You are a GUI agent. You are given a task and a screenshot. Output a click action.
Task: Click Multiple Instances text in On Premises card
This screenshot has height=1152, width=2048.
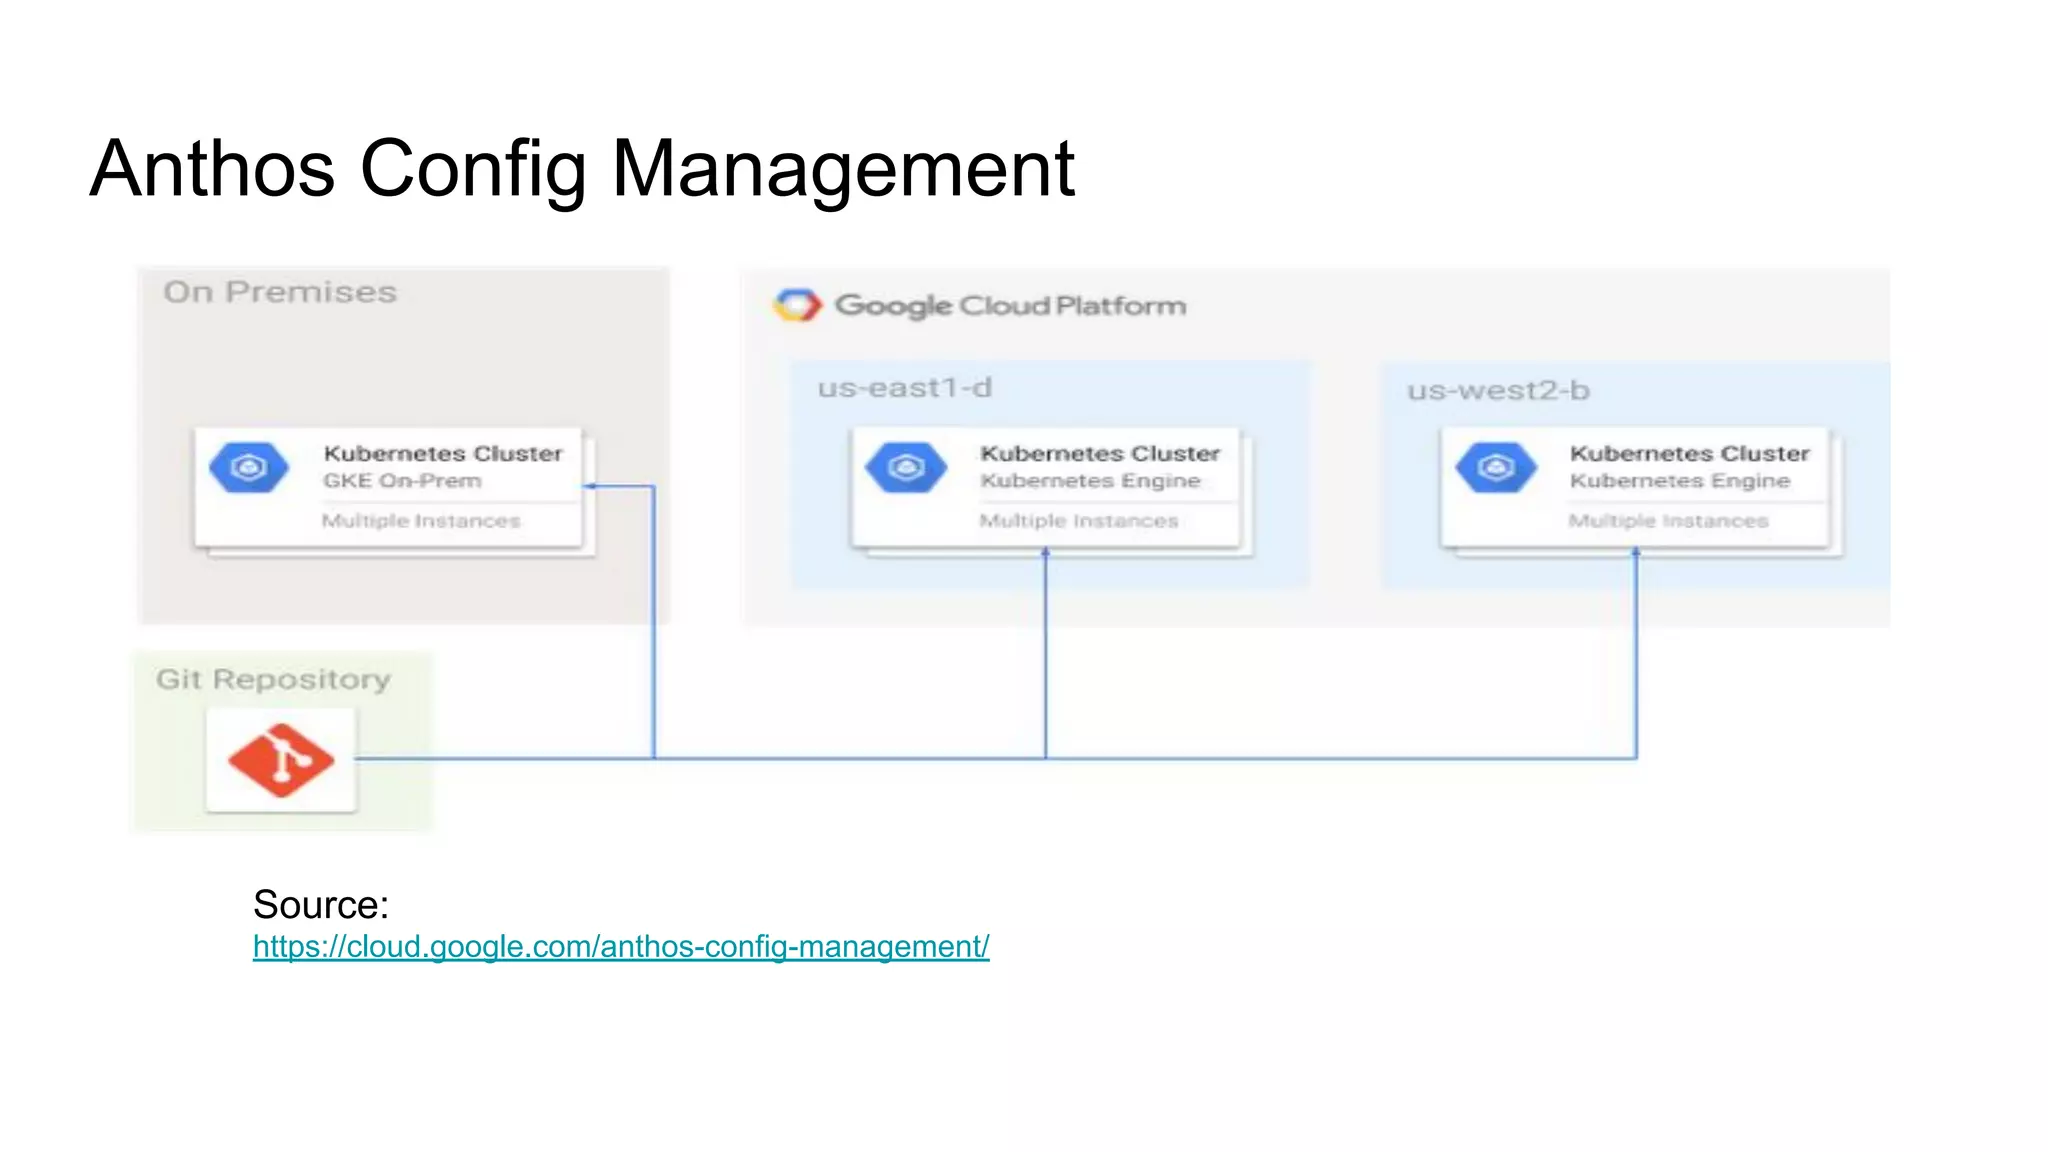click(421, 521)
